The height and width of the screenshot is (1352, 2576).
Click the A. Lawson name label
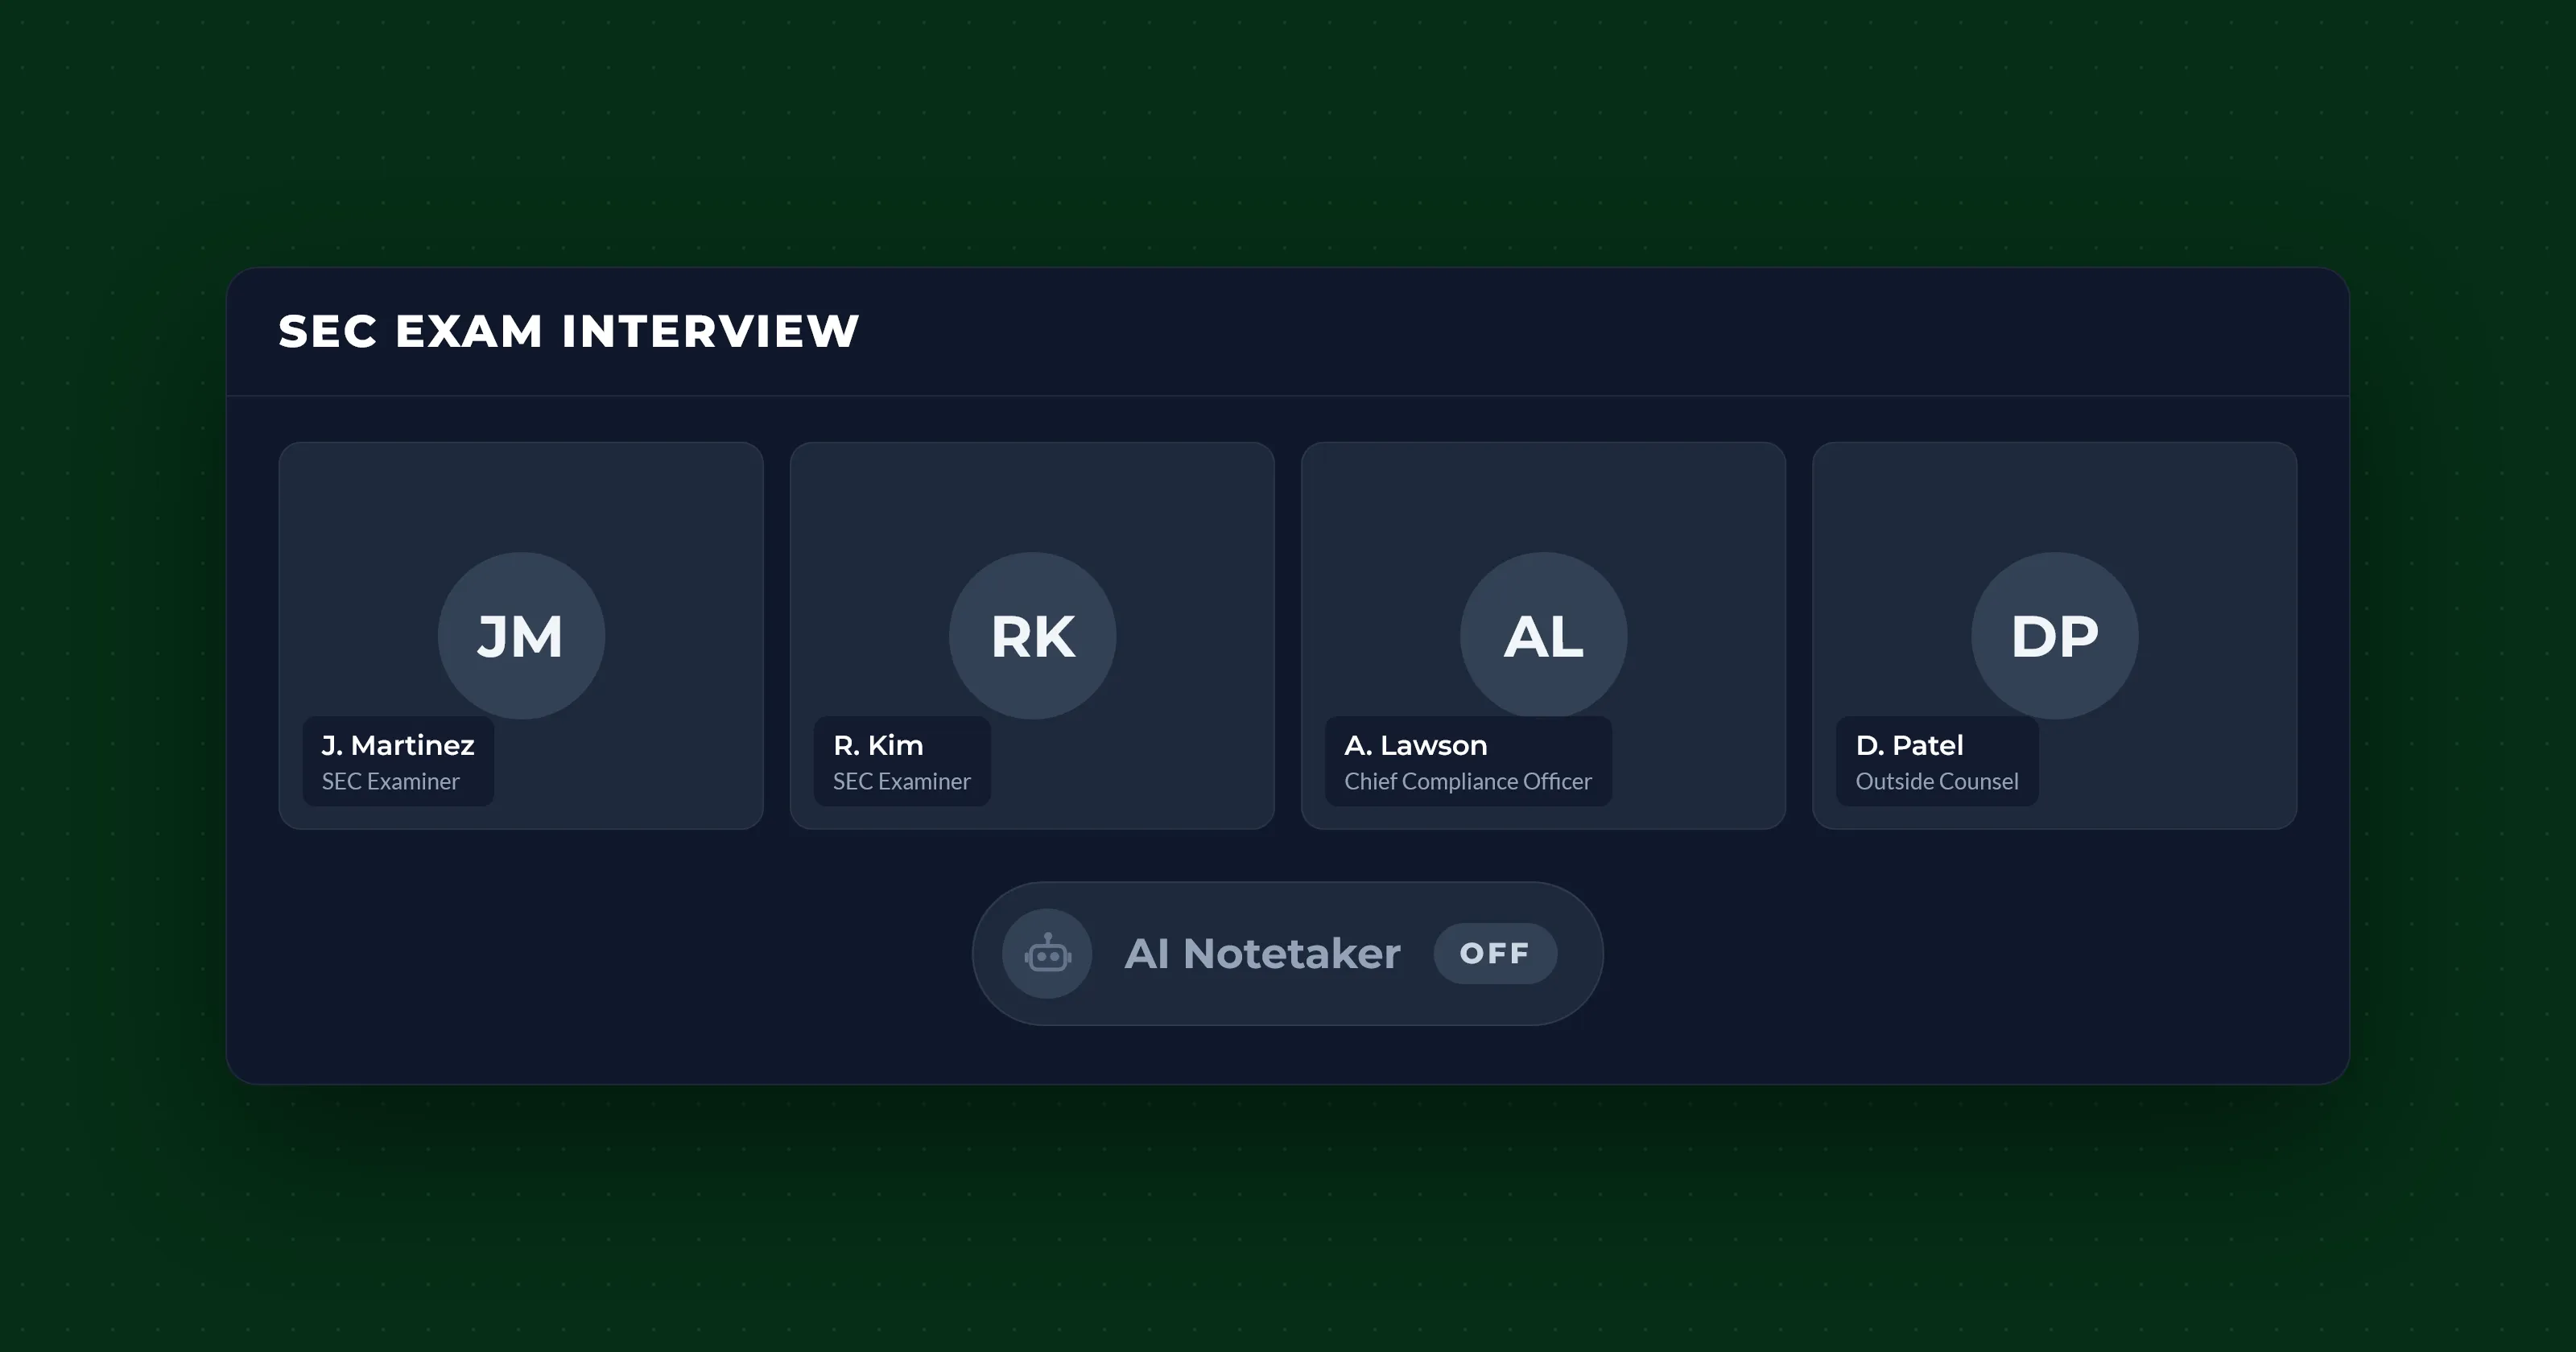coord(1415,746)
